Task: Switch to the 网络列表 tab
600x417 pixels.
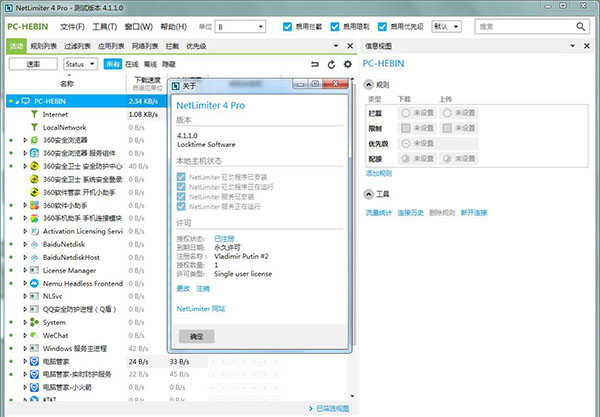Action: (145, 46)
